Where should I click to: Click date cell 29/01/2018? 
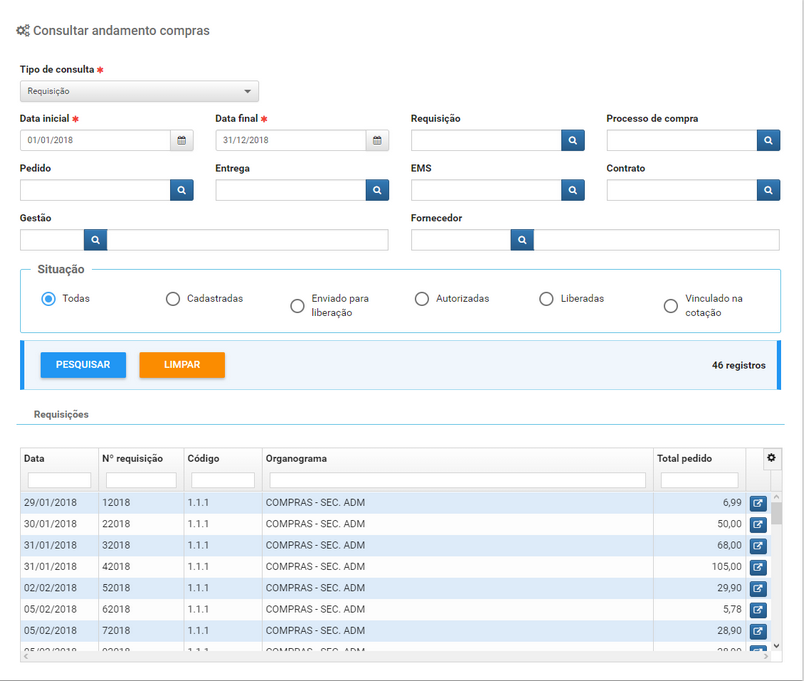pos(50,503)
